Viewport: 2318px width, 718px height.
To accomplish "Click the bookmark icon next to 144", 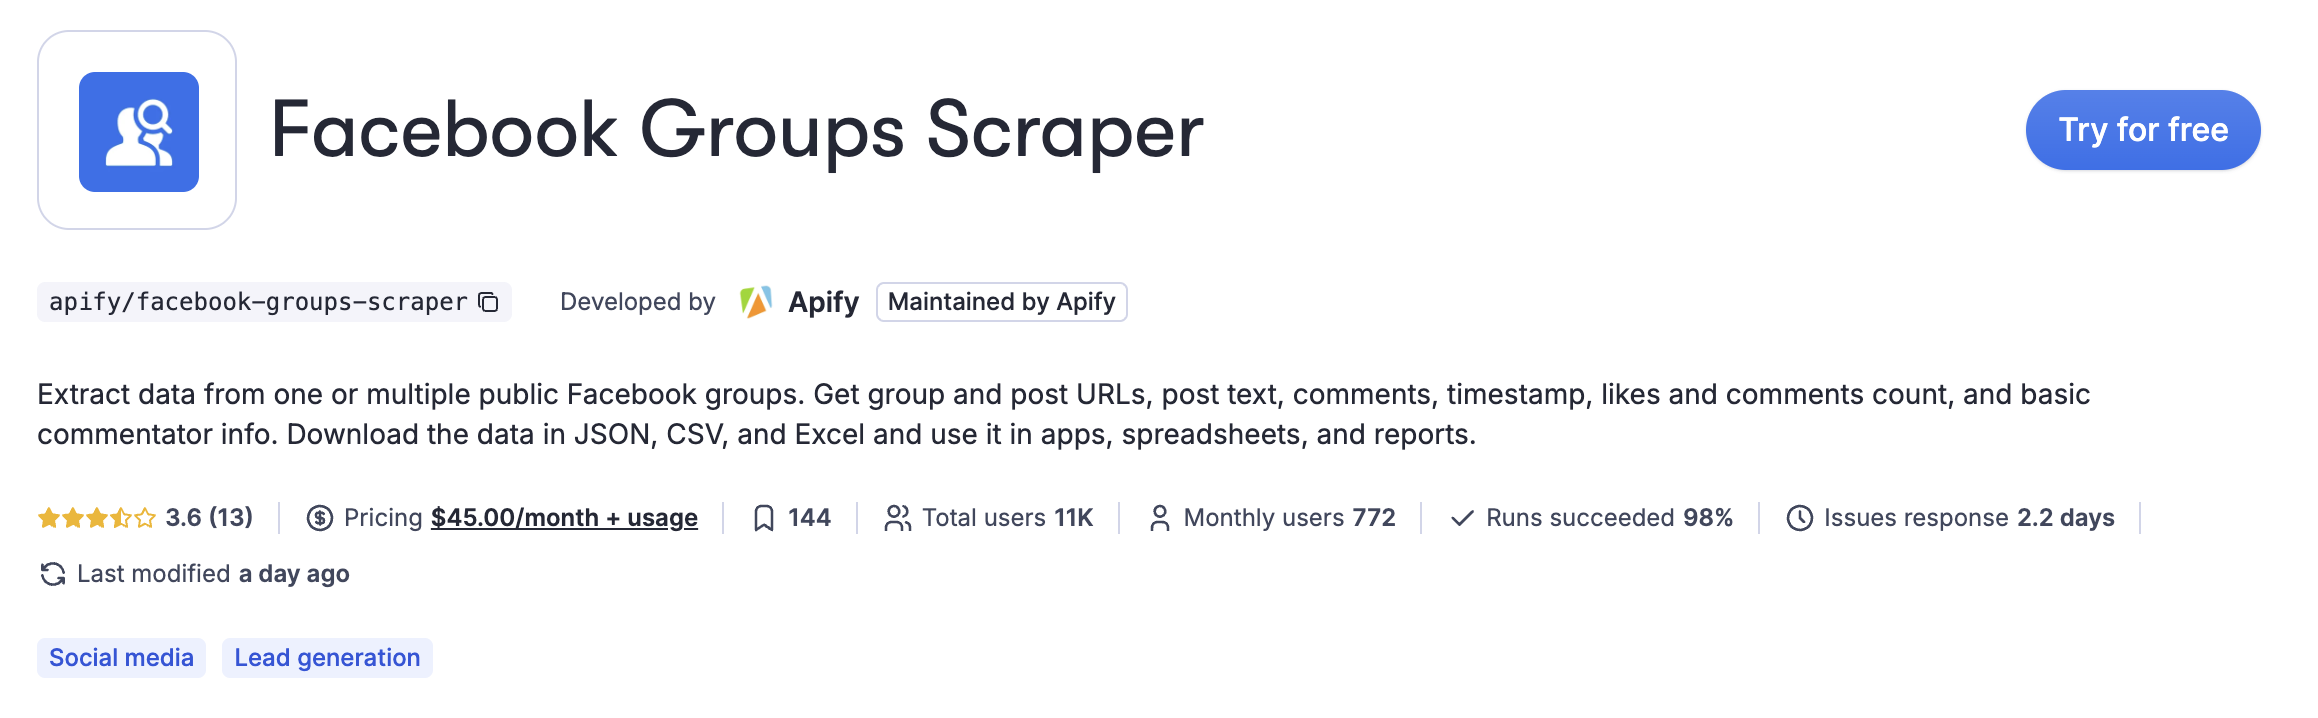I will coord(763,518).
